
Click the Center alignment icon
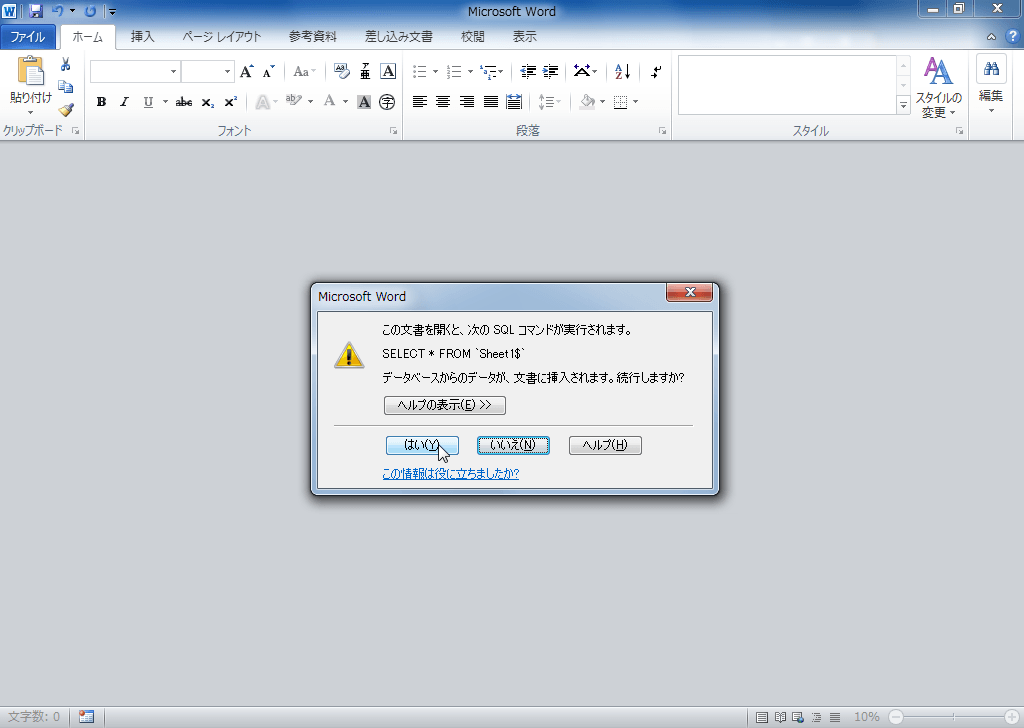coord(443,102)
